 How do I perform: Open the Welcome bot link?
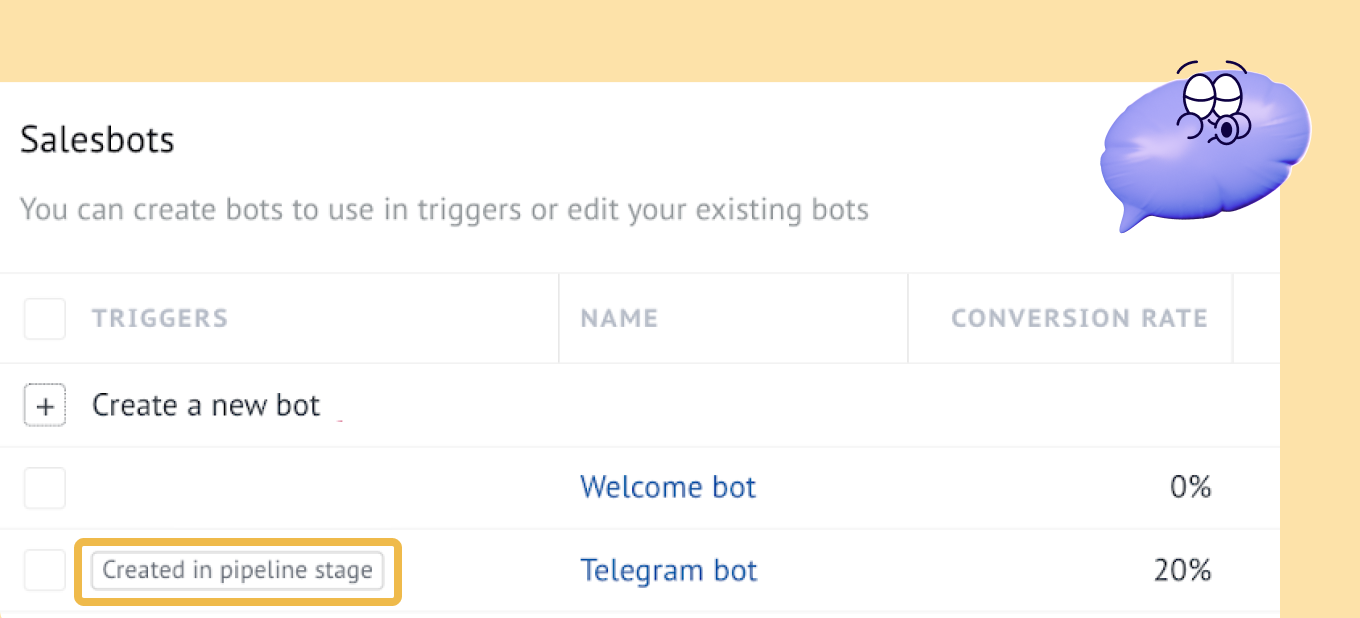click(668, 487)
